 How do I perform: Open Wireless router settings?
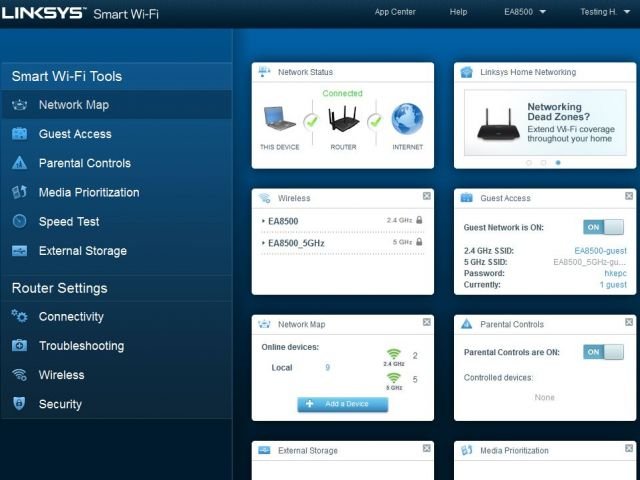(116, 375)
